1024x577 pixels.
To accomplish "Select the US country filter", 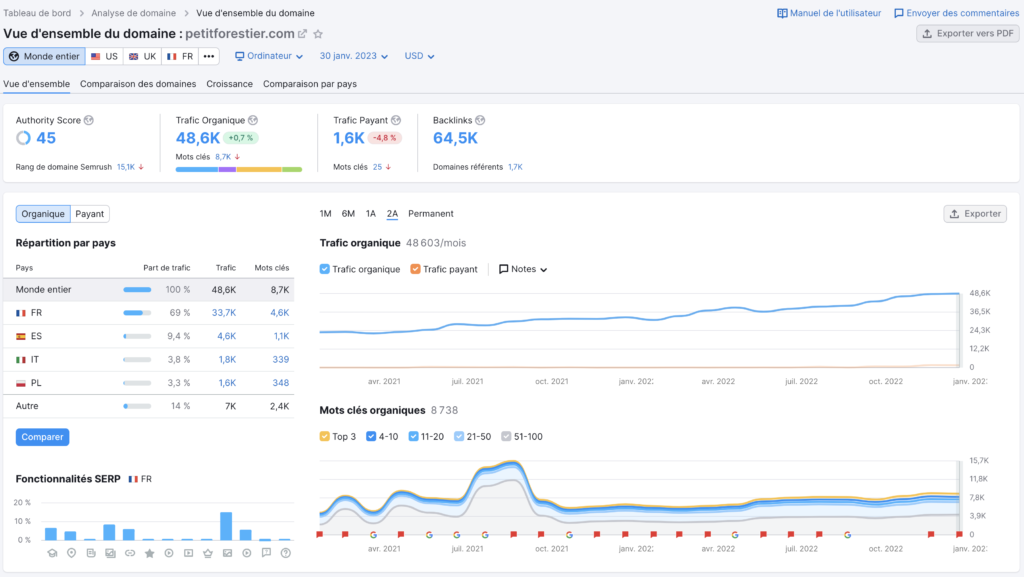I will tap(104, 56).
